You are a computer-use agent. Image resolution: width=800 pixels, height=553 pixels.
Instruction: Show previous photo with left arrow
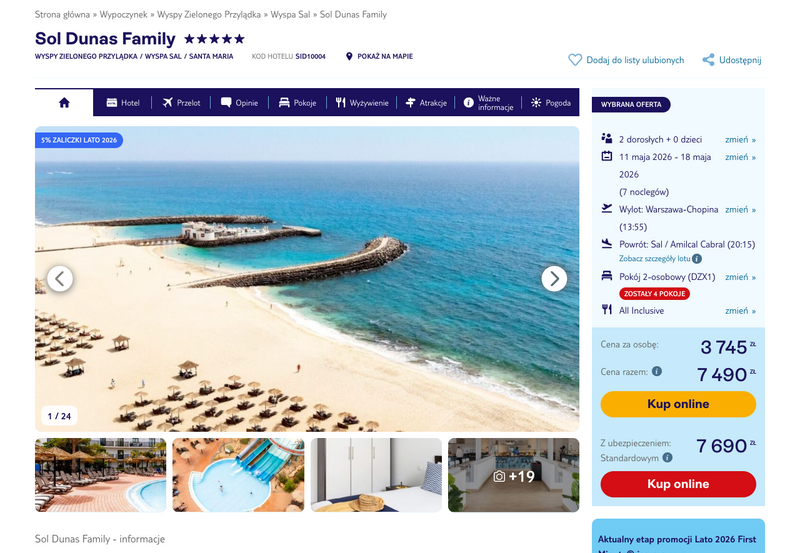pyautogui.click(x=60, y=279)
